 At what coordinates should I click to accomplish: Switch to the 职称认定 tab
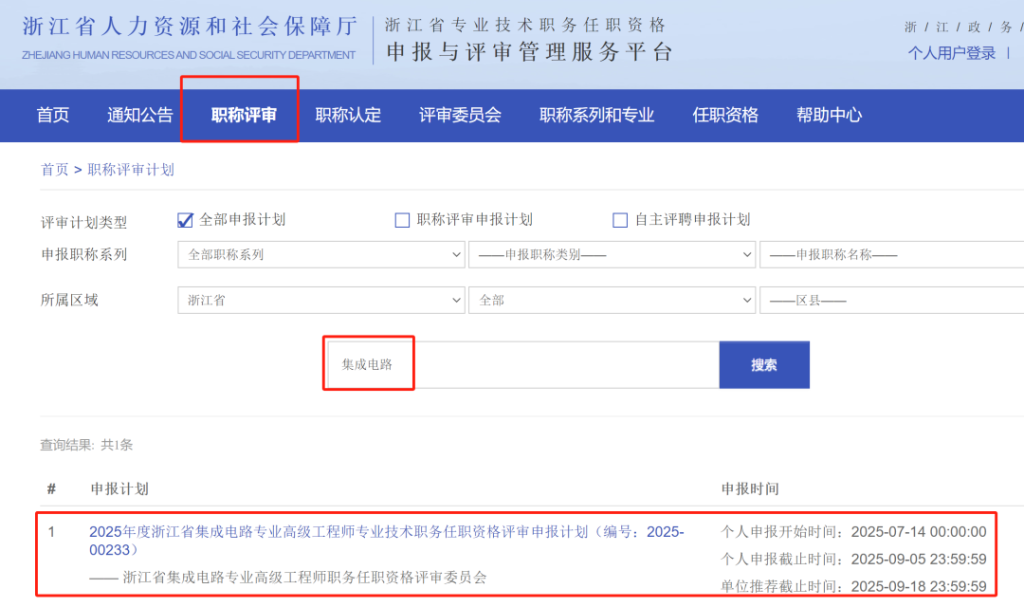[x=348, y=115]
